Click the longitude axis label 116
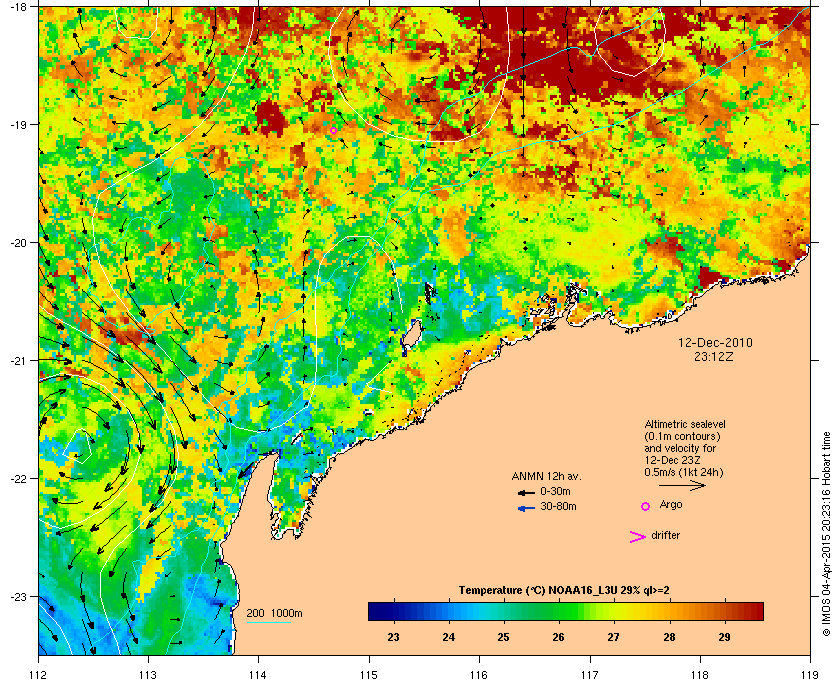 point(479,674)
